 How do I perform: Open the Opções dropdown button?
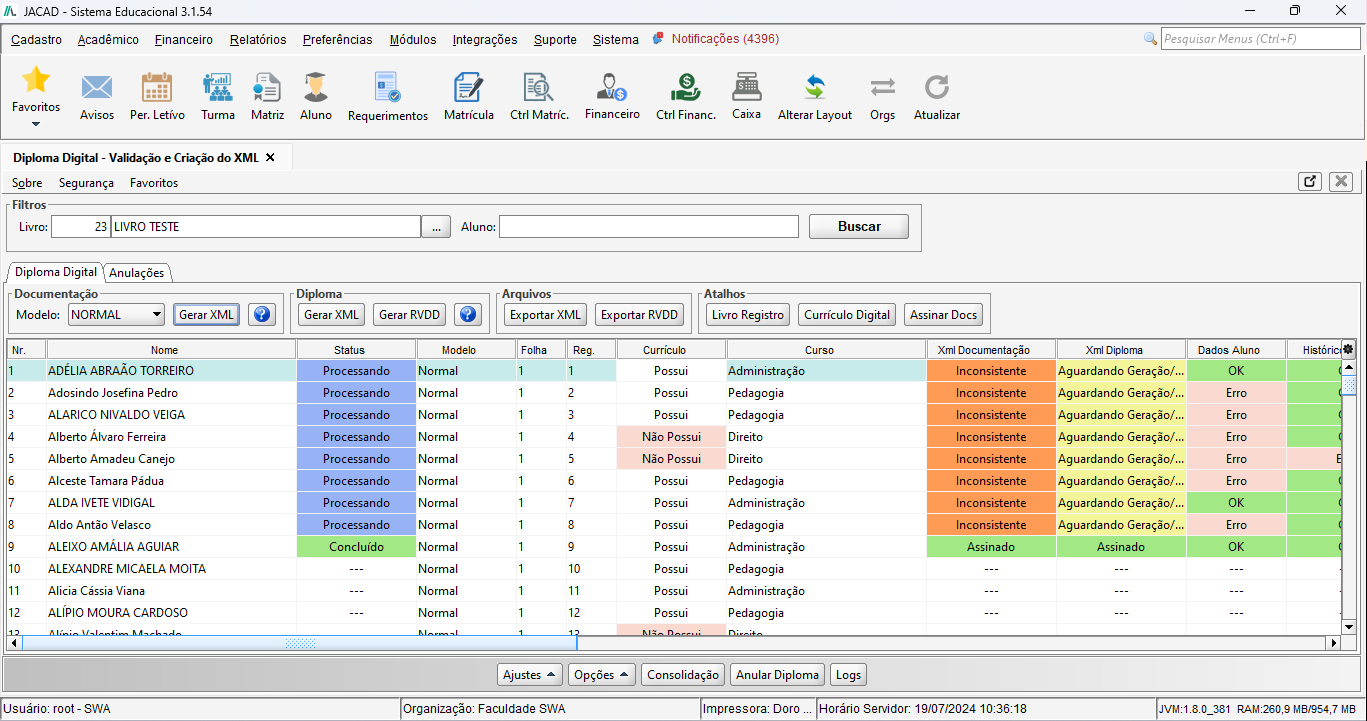(602, 675)
